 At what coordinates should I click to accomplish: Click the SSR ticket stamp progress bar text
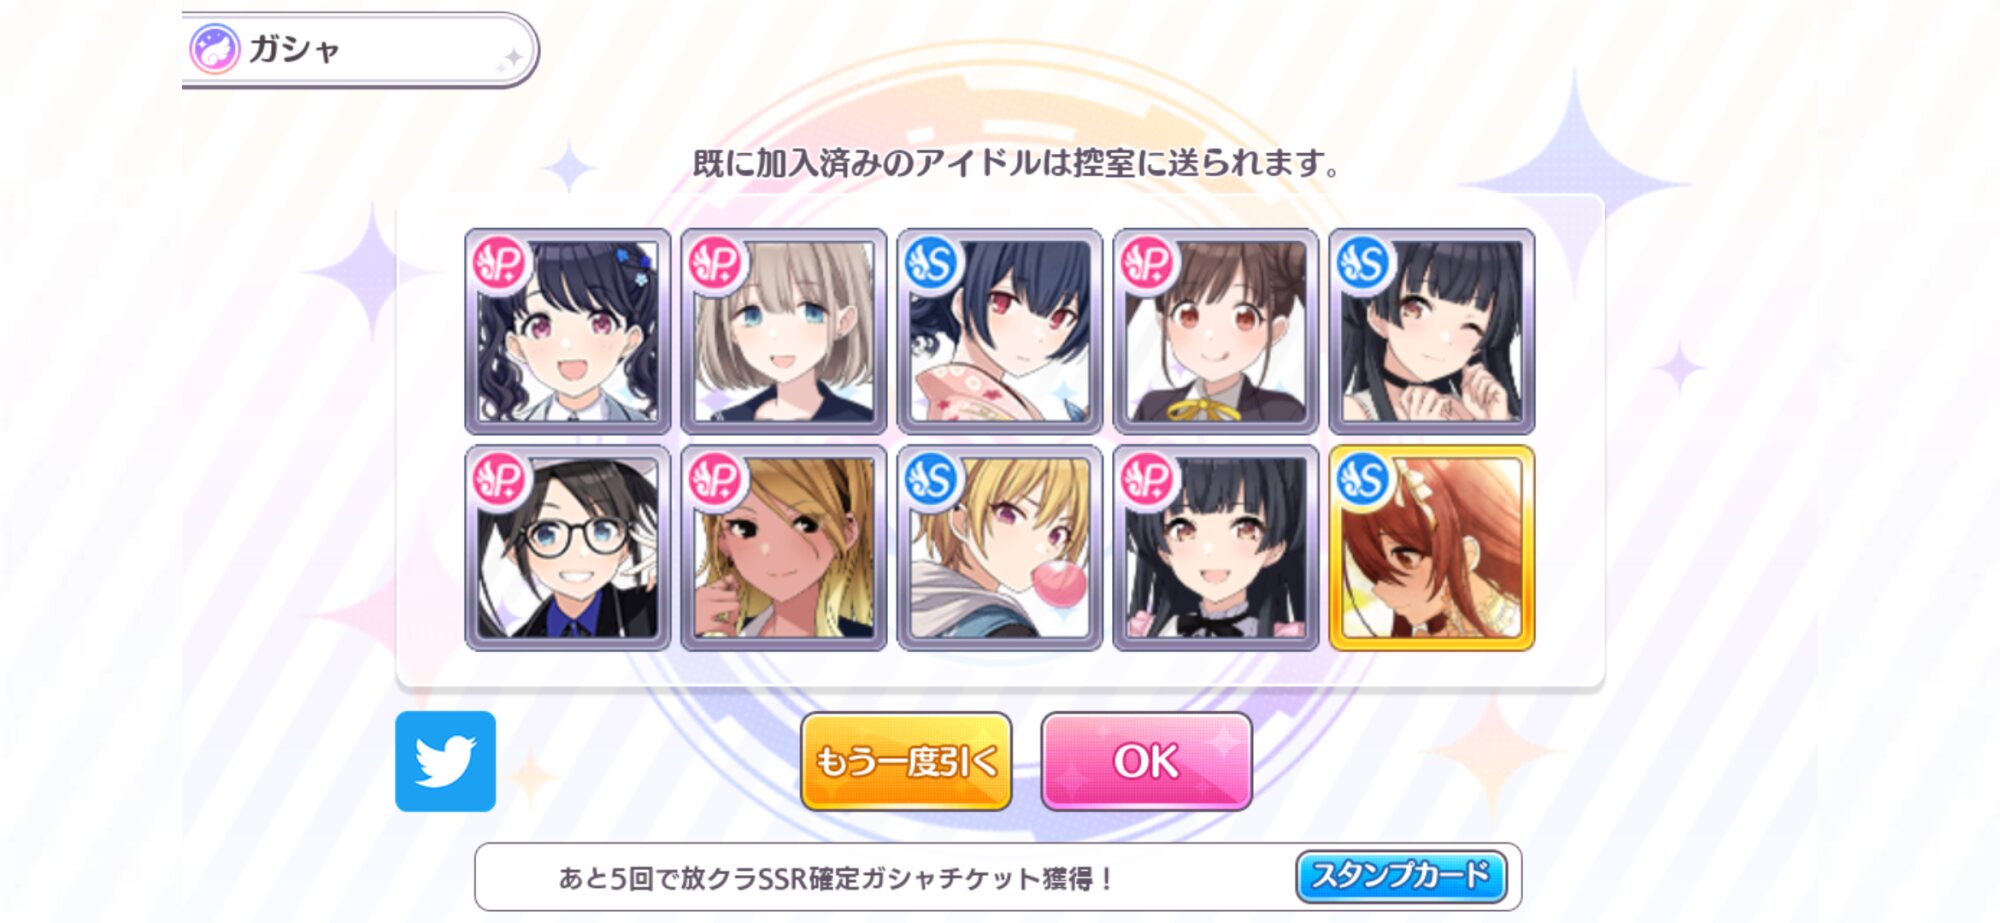836,878
